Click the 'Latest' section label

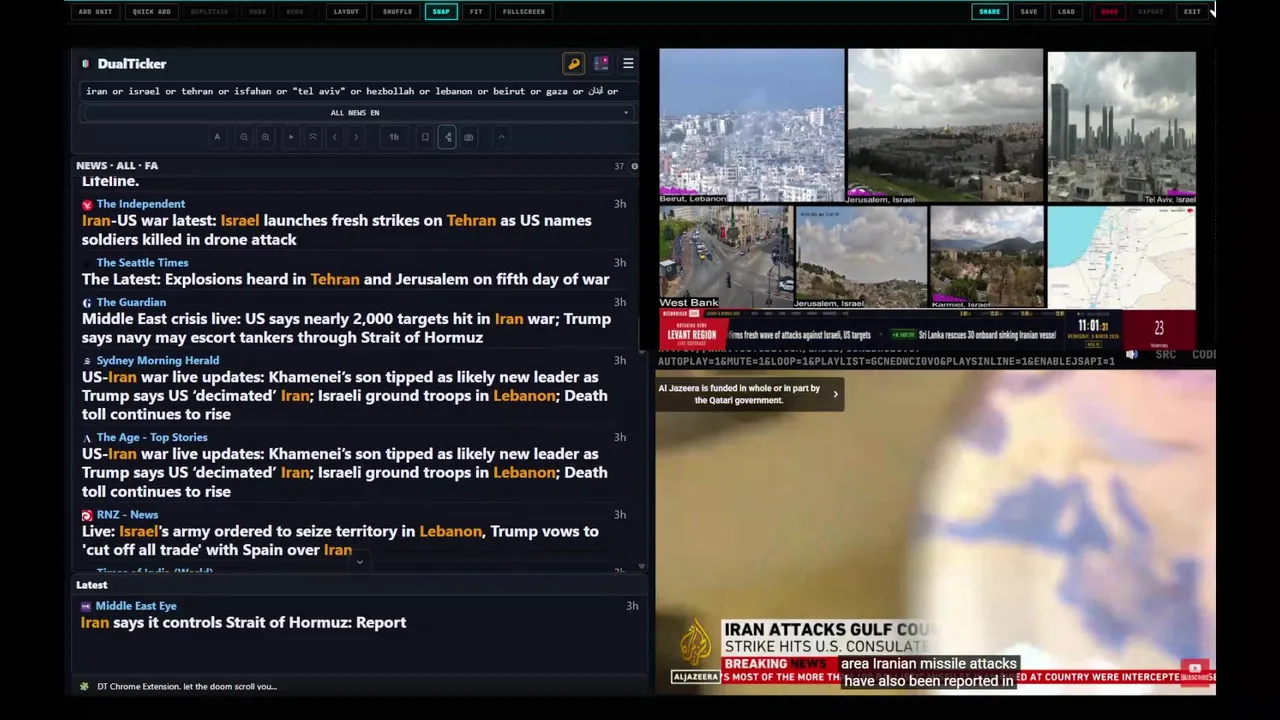[91, 585]
